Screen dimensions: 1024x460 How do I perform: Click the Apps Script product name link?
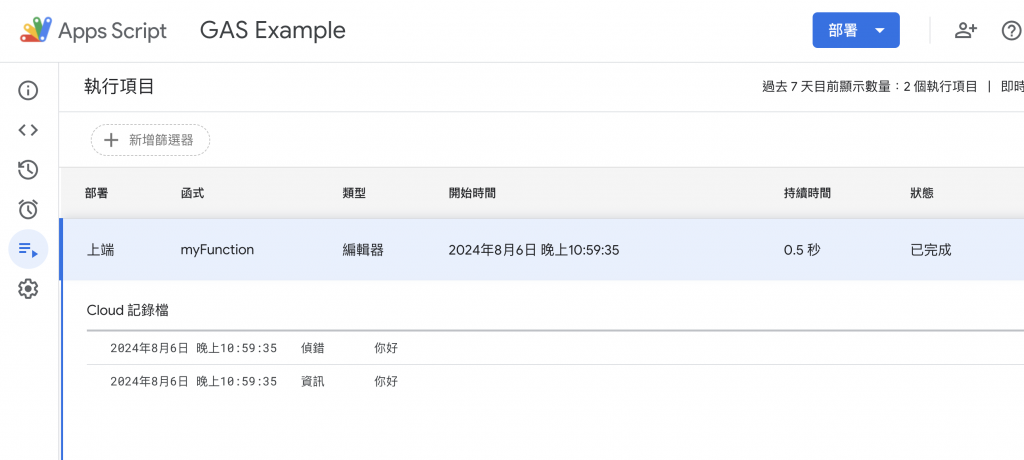[112, 30]
